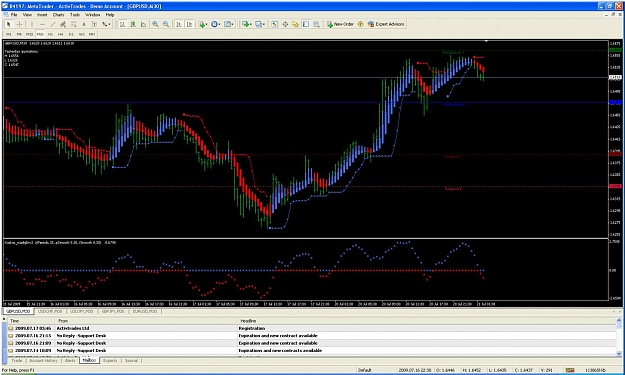Image resolution: width=625 pixels, height=375 pixels.
Task: Switch chart to candlestick display
Action: (133, 24)
